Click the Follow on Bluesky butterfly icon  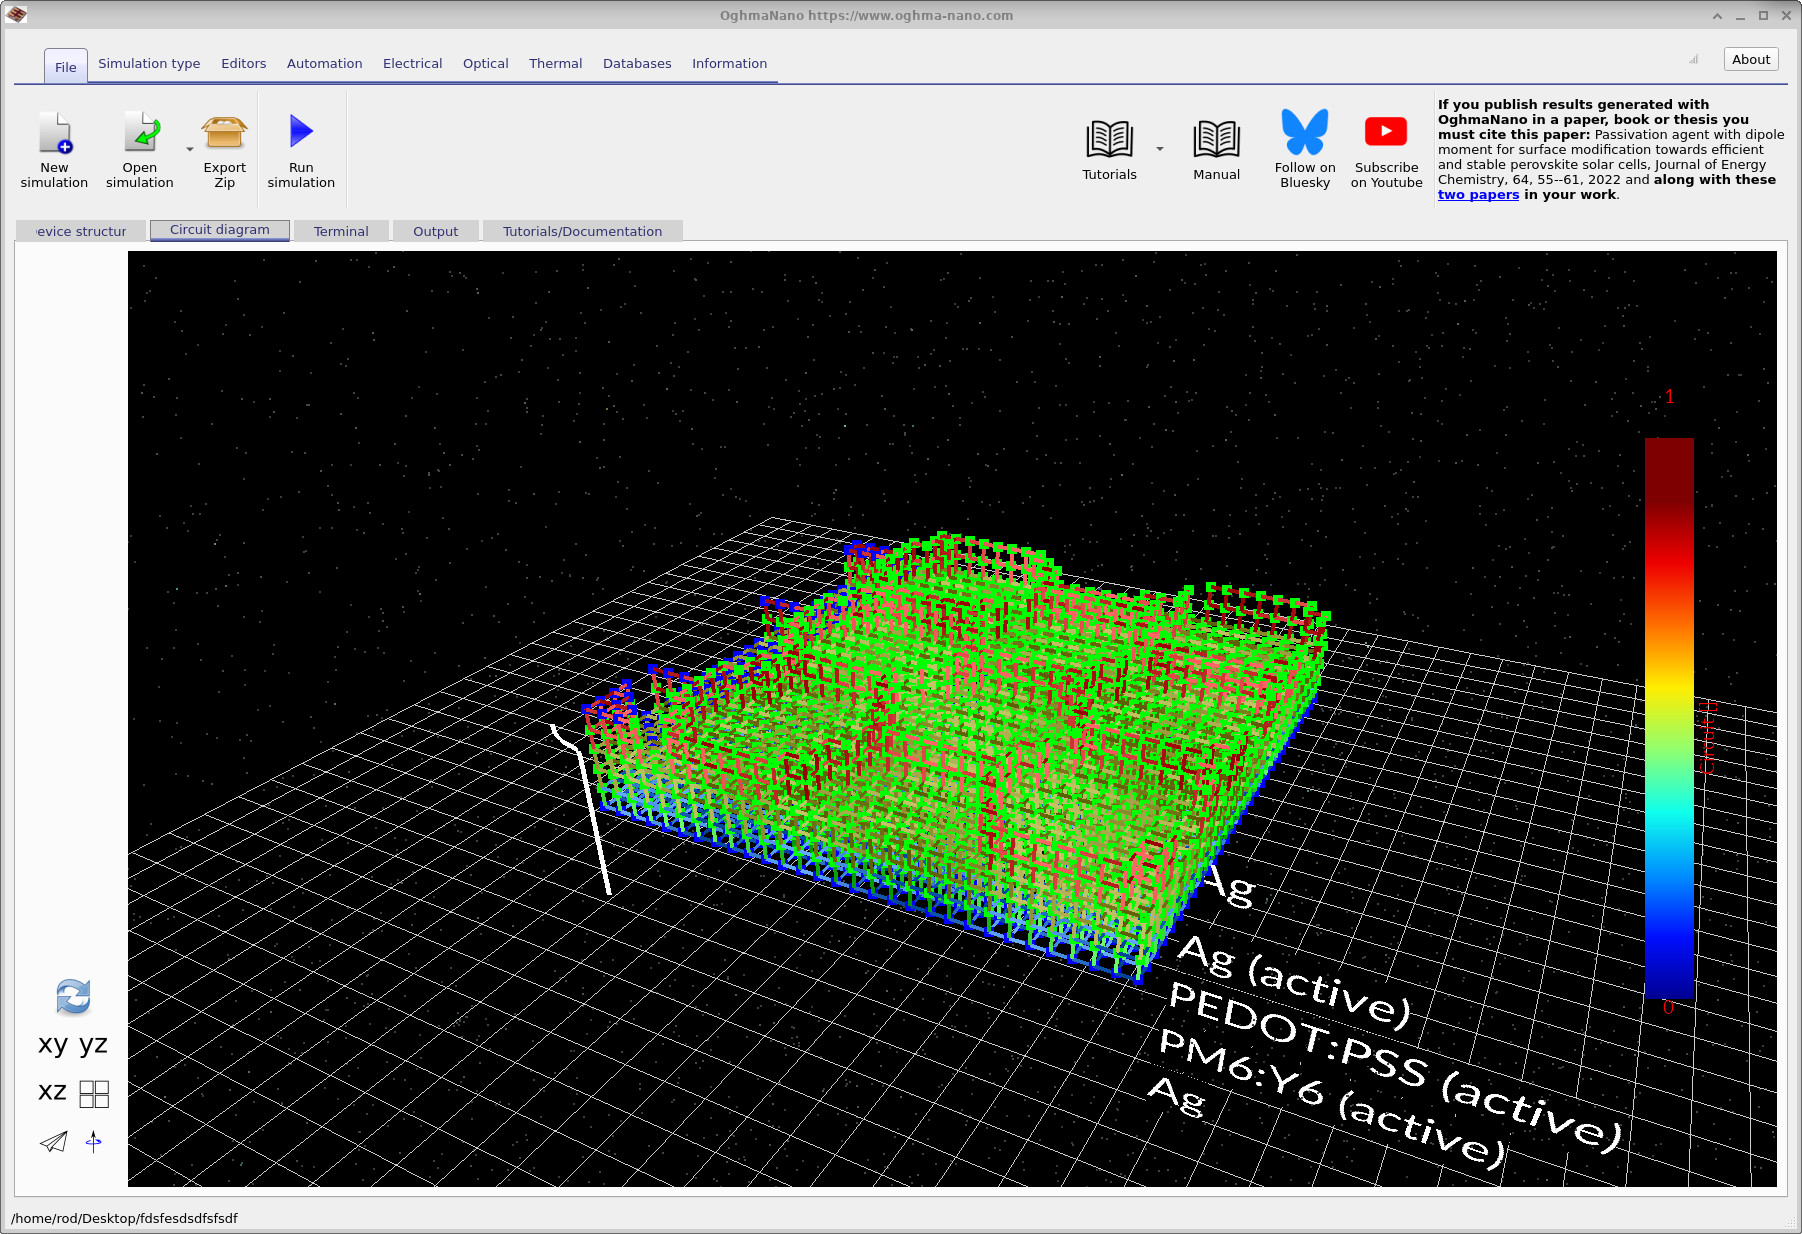pyautogui.click(x=1305, y=133)
